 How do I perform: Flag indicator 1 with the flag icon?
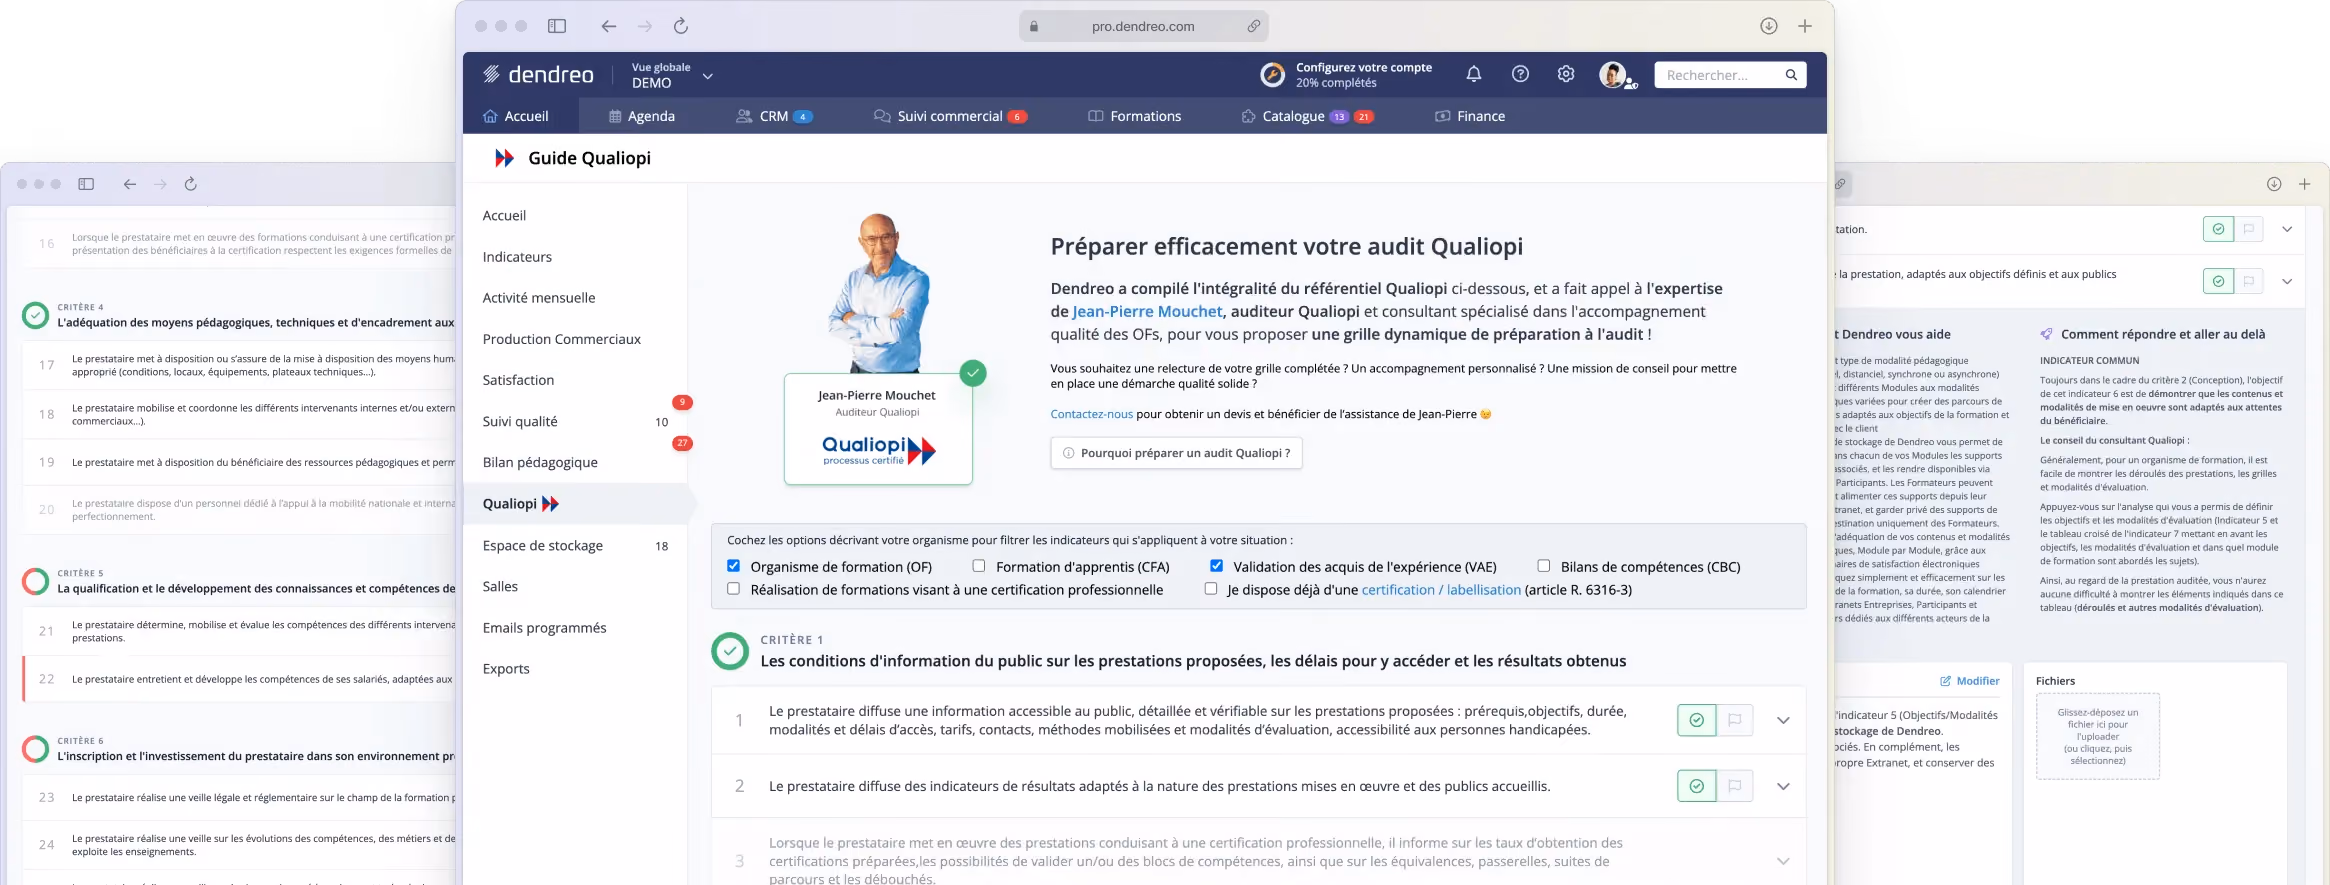coord(1735,720)
